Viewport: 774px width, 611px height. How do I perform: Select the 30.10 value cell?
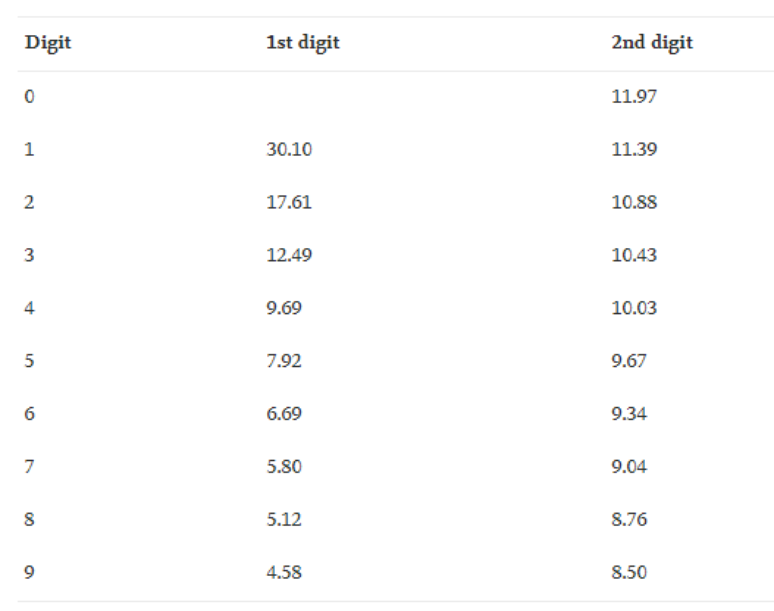click(x=289, y=149)
